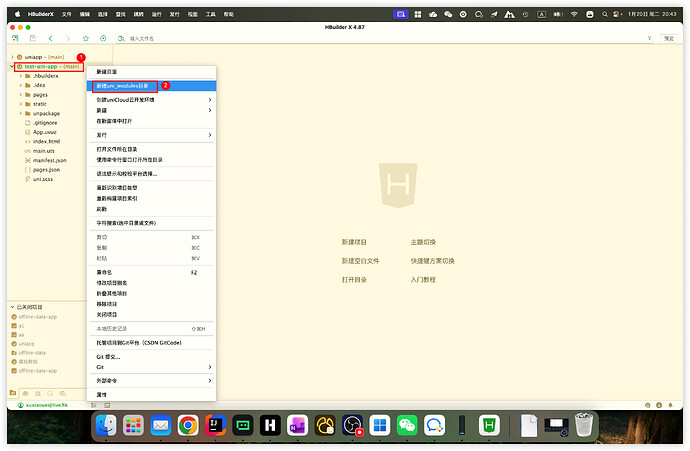Click the 入门教程 link

pyautogui.click(x=423, y=280)
